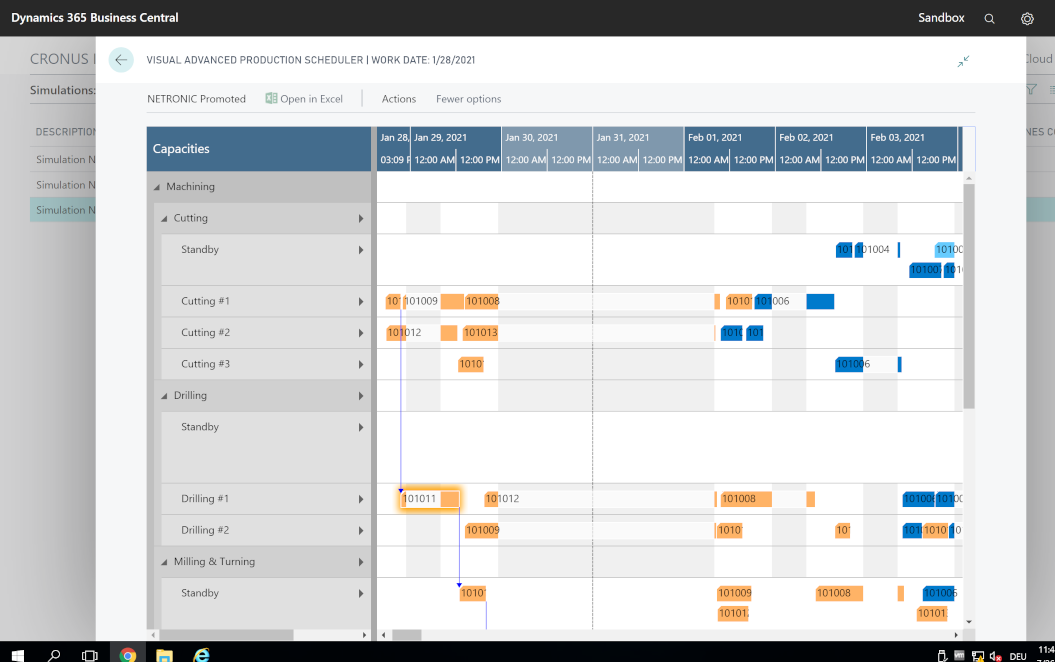
Task: Open Task View from the taskbar
Action: [89, 654]
